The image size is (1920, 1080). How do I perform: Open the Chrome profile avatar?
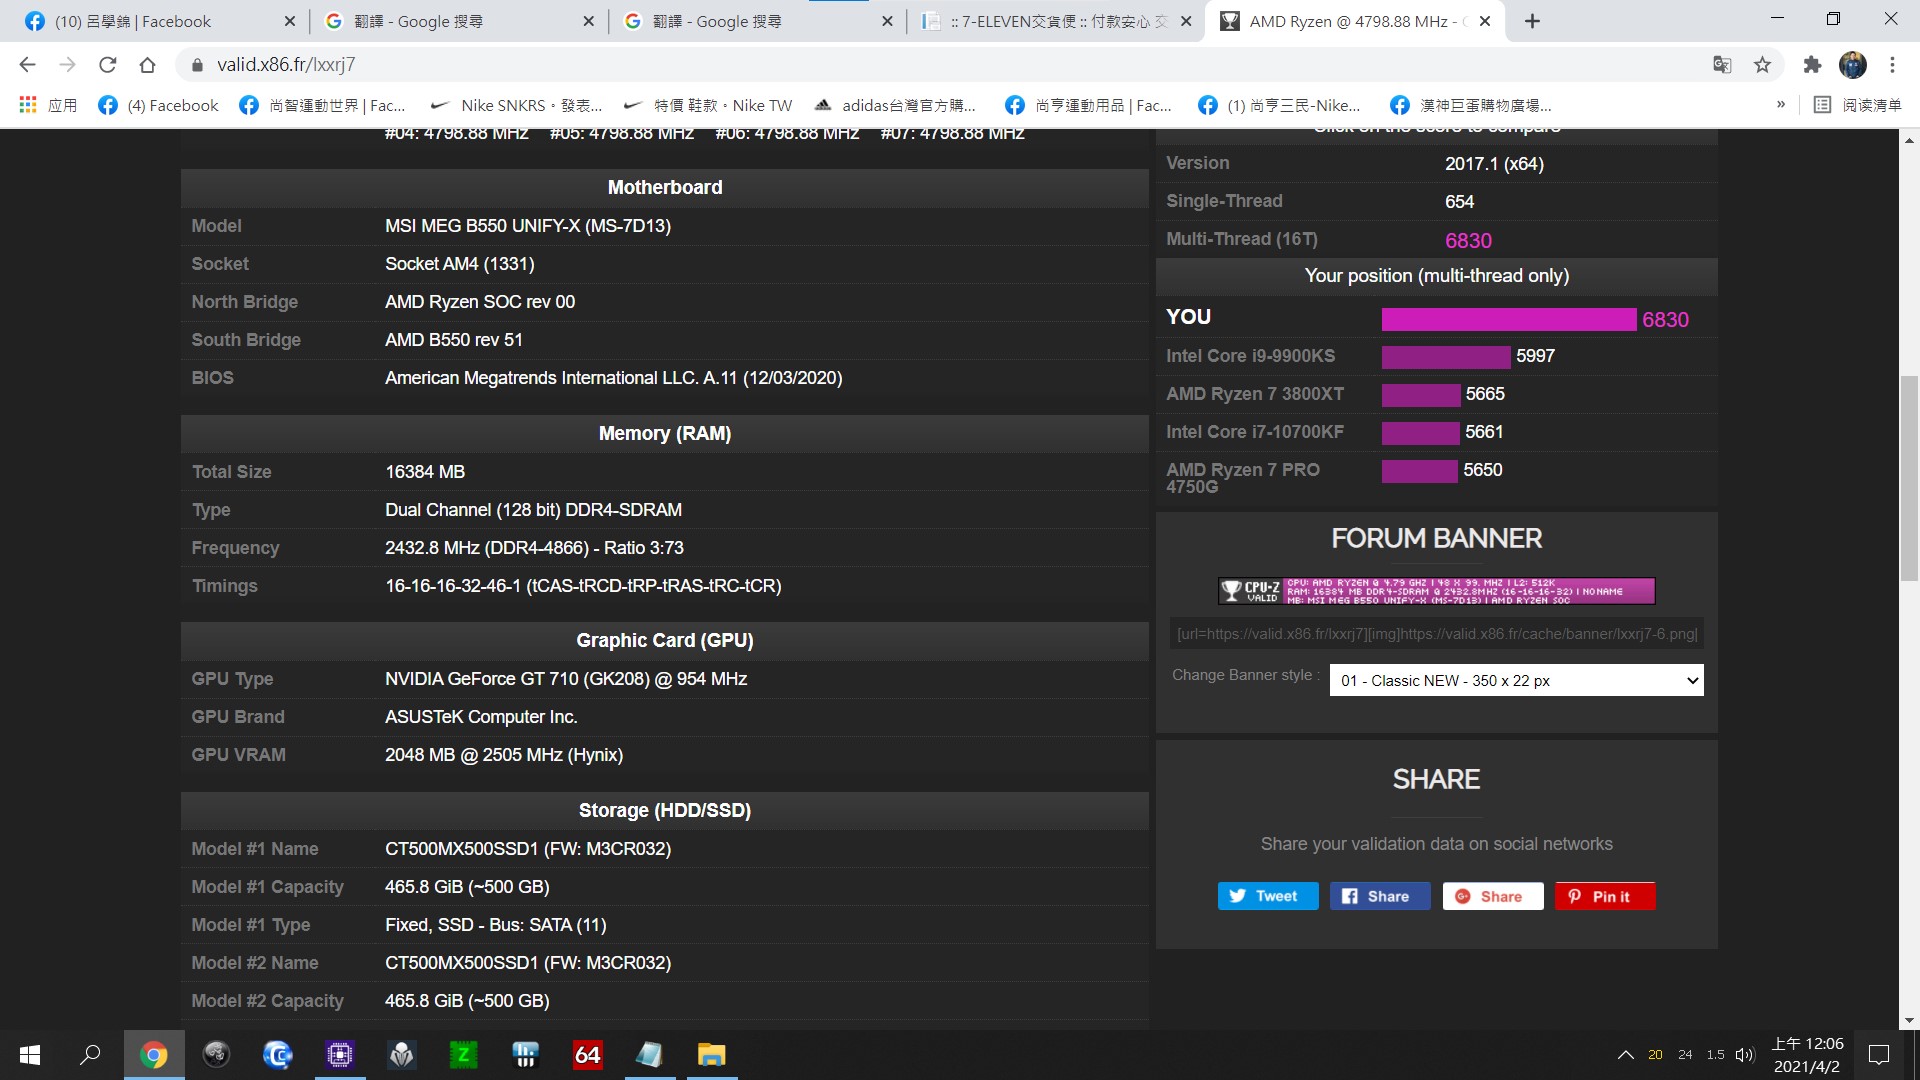coord(1852,65)
